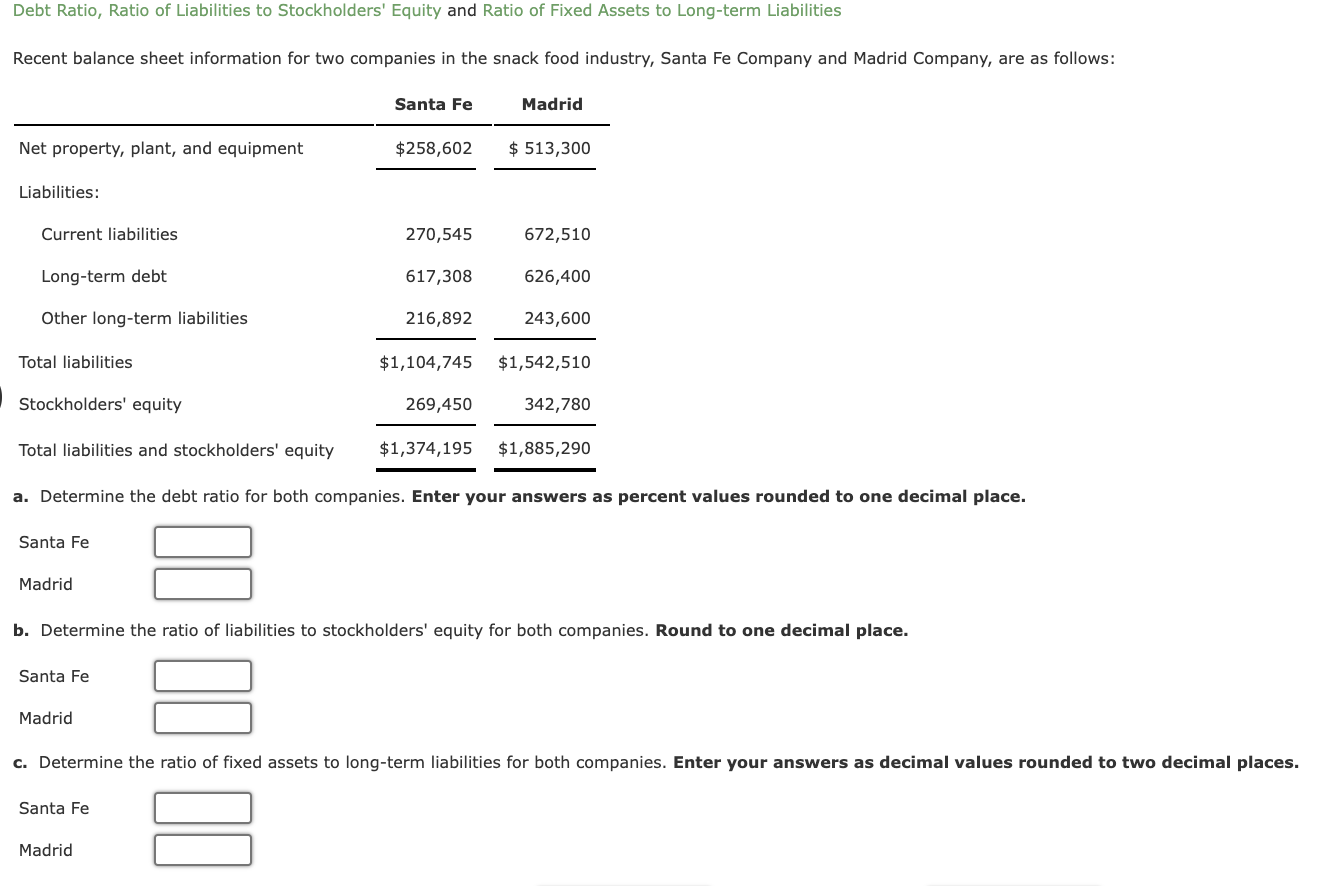Click Madrid label in part a
1332x886 pixels.
pyautogui.click(x=46, y=584)
